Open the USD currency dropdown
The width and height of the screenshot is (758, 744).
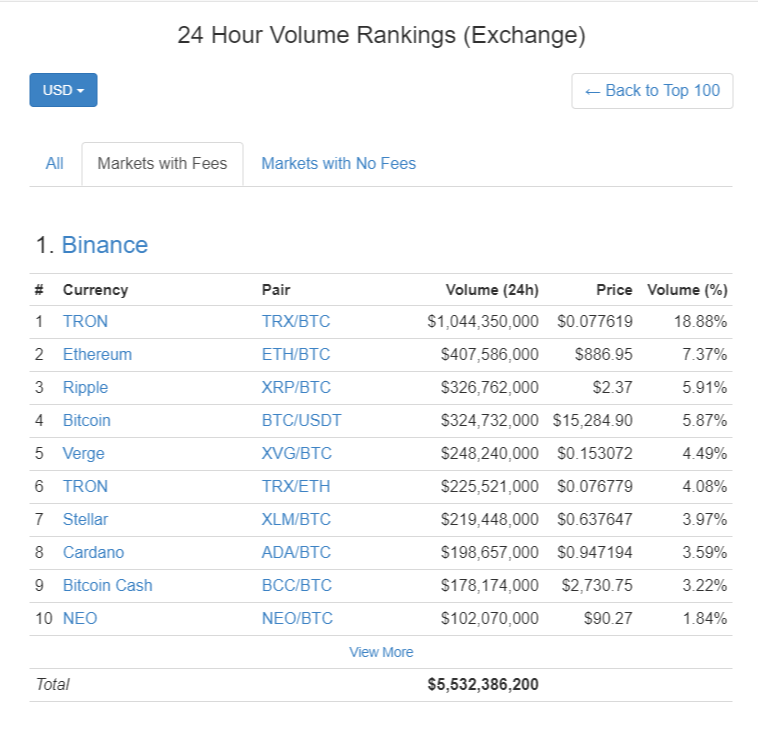[x=63, y=90]
